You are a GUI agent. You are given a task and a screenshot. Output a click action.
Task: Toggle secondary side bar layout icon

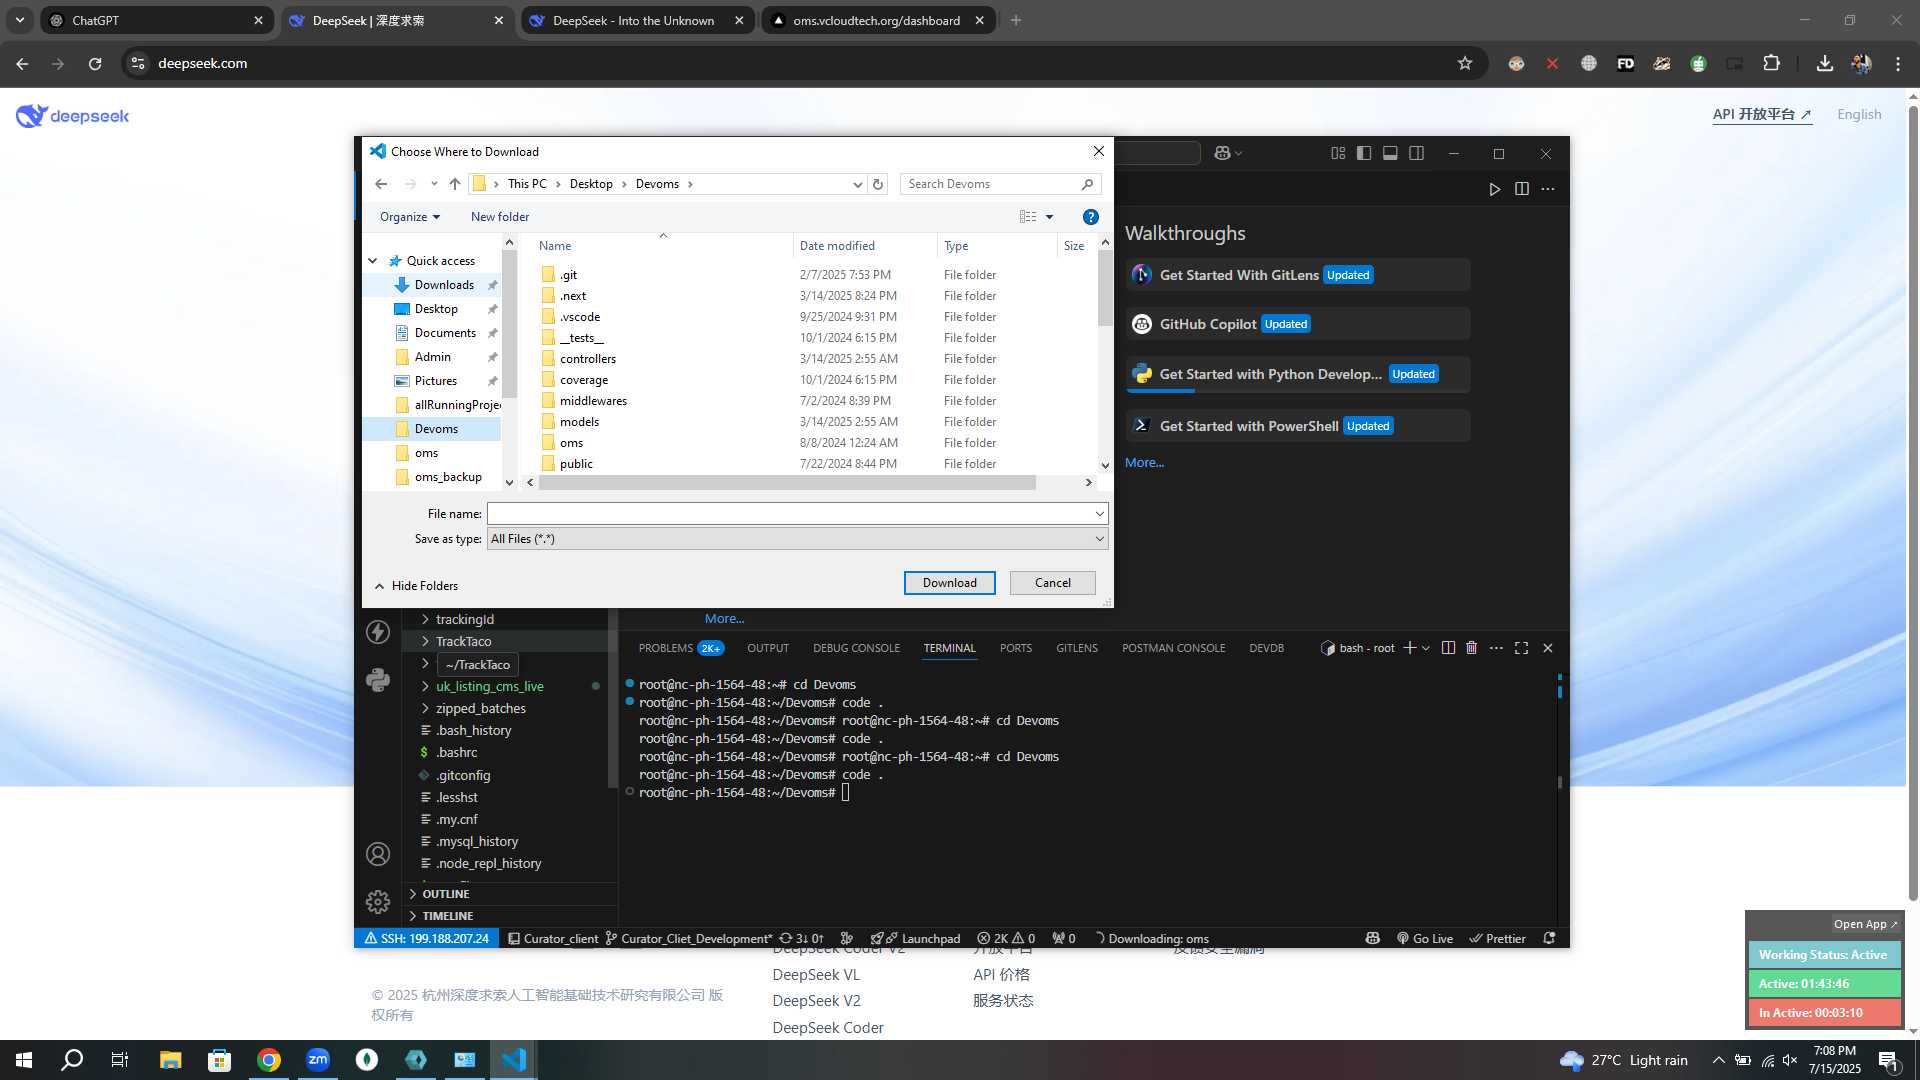1417,153
